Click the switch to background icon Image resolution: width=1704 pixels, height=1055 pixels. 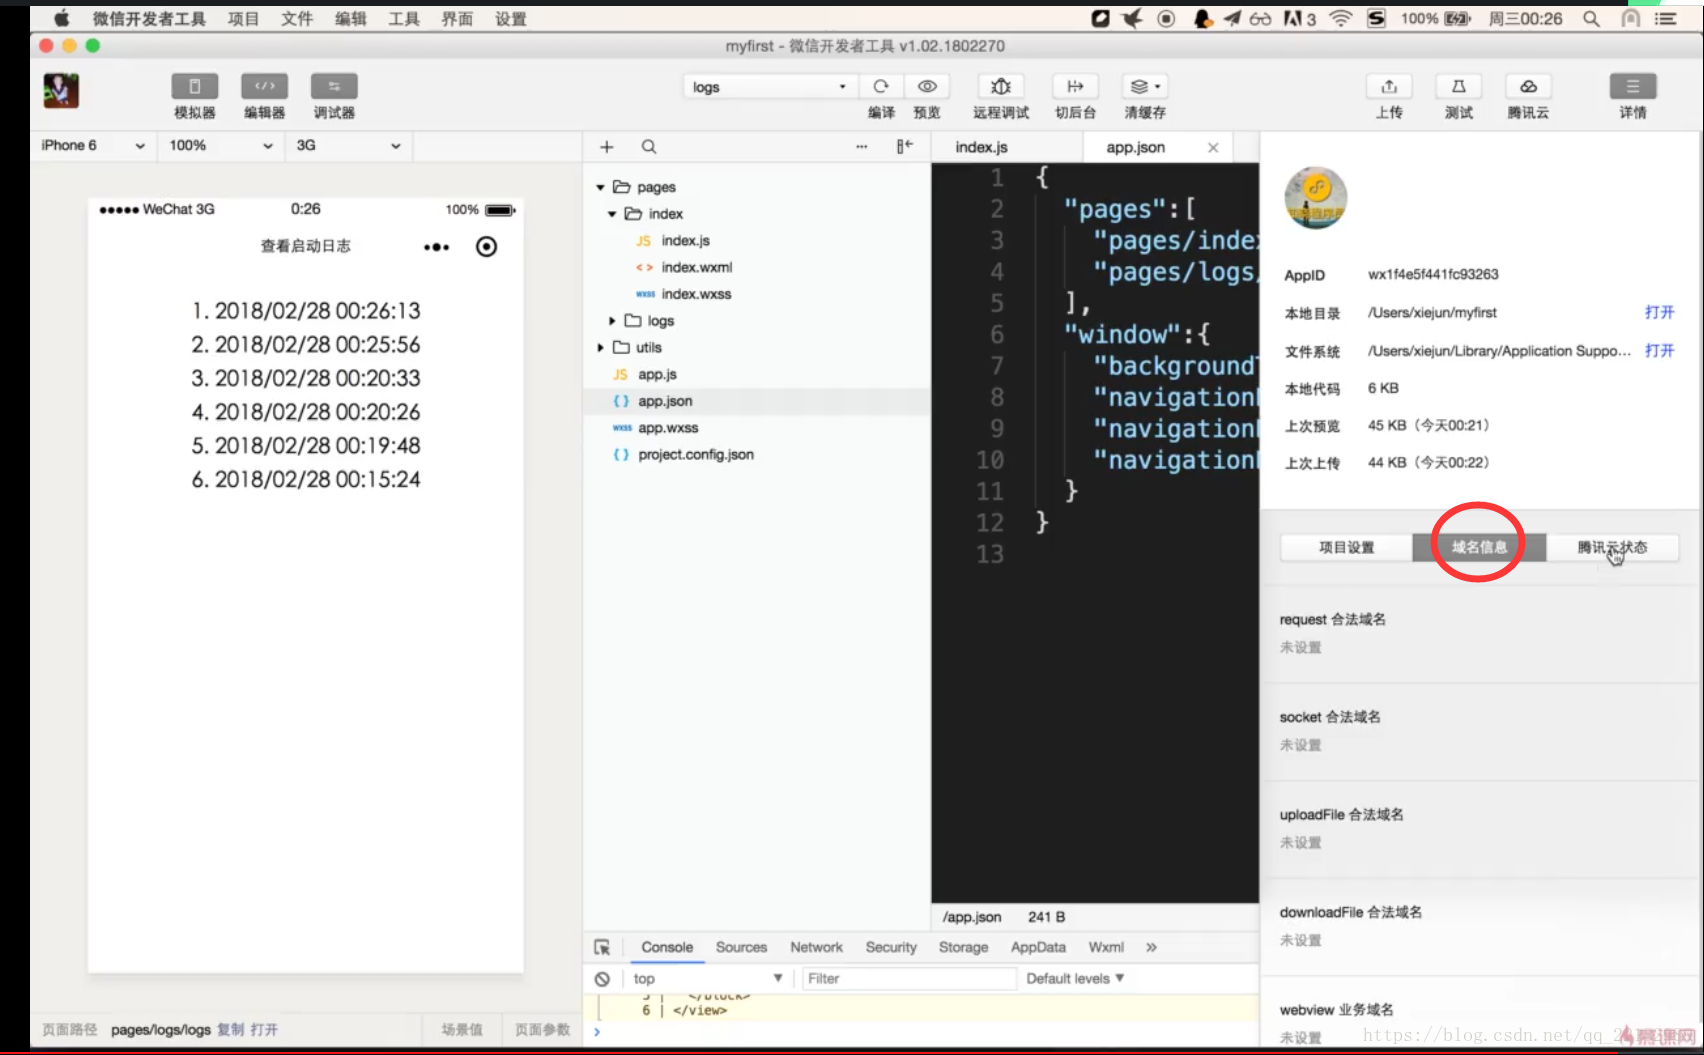pos(1075,87)
